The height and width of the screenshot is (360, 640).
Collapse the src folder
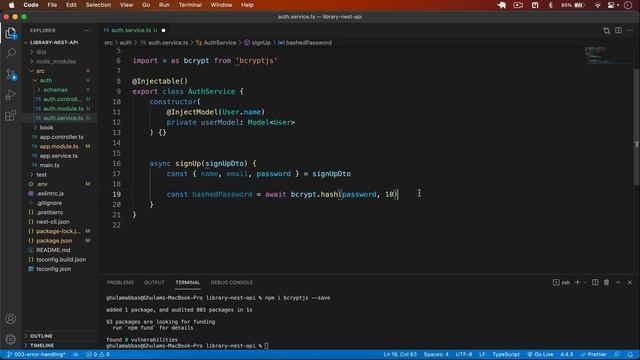coord(40,71)
